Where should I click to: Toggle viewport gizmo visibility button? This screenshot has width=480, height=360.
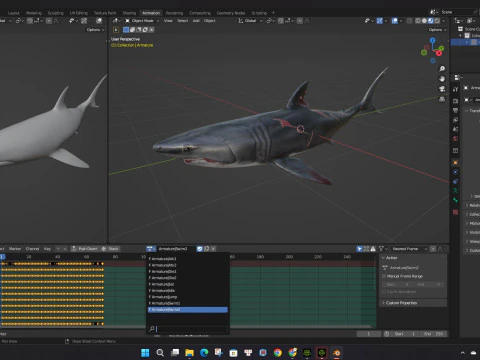point(380,21)
